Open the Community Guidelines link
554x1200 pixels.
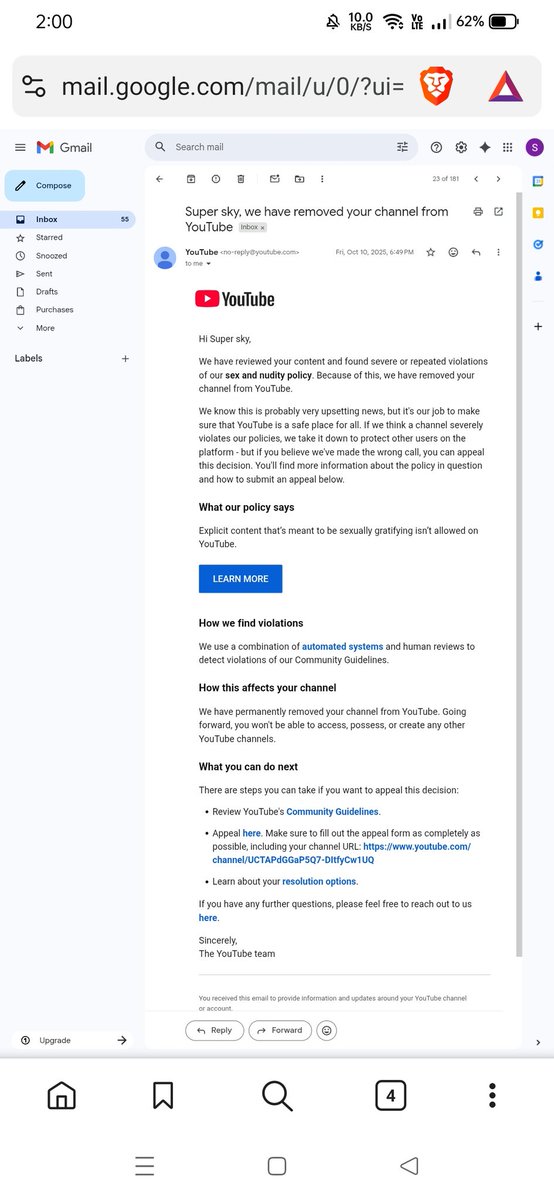333,812
